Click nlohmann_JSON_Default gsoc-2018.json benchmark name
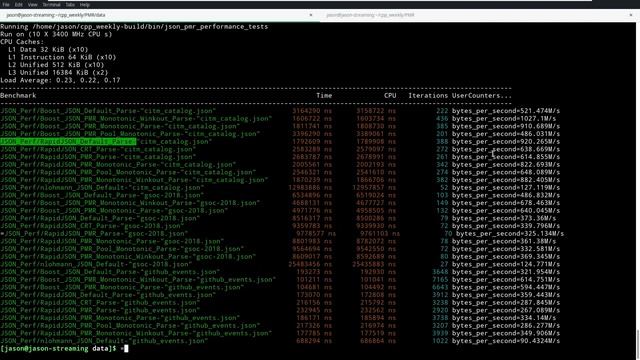640x360 pixels. point(96,264)
